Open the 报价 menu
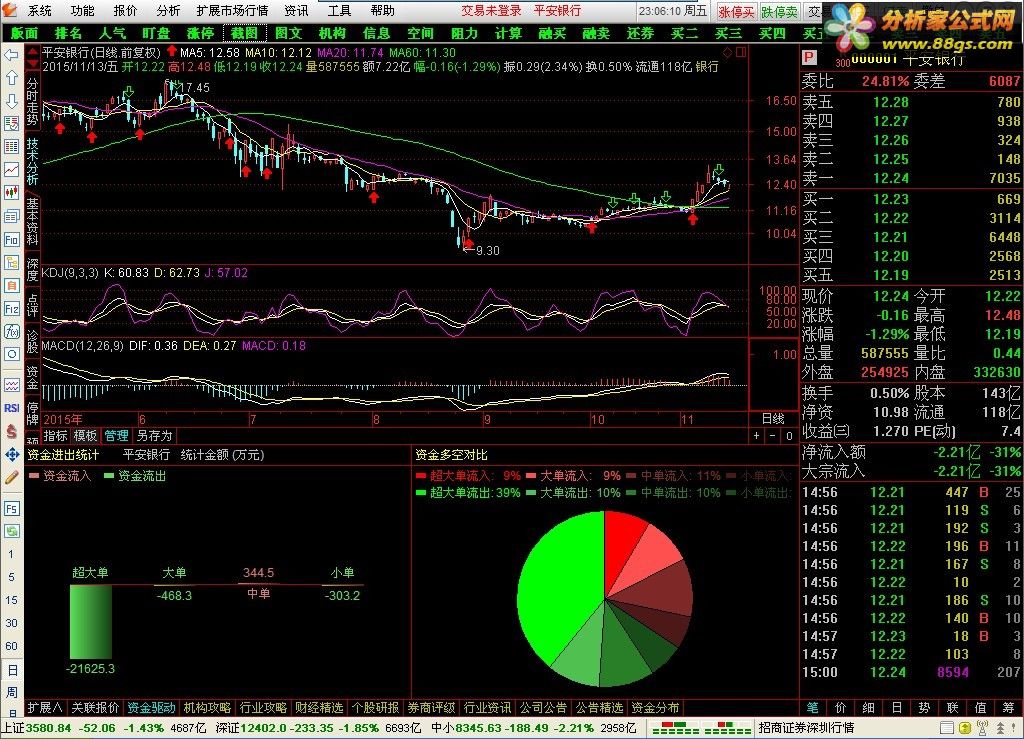Image resolution: width=1024 pixels, height=739 pixels. 125,10
